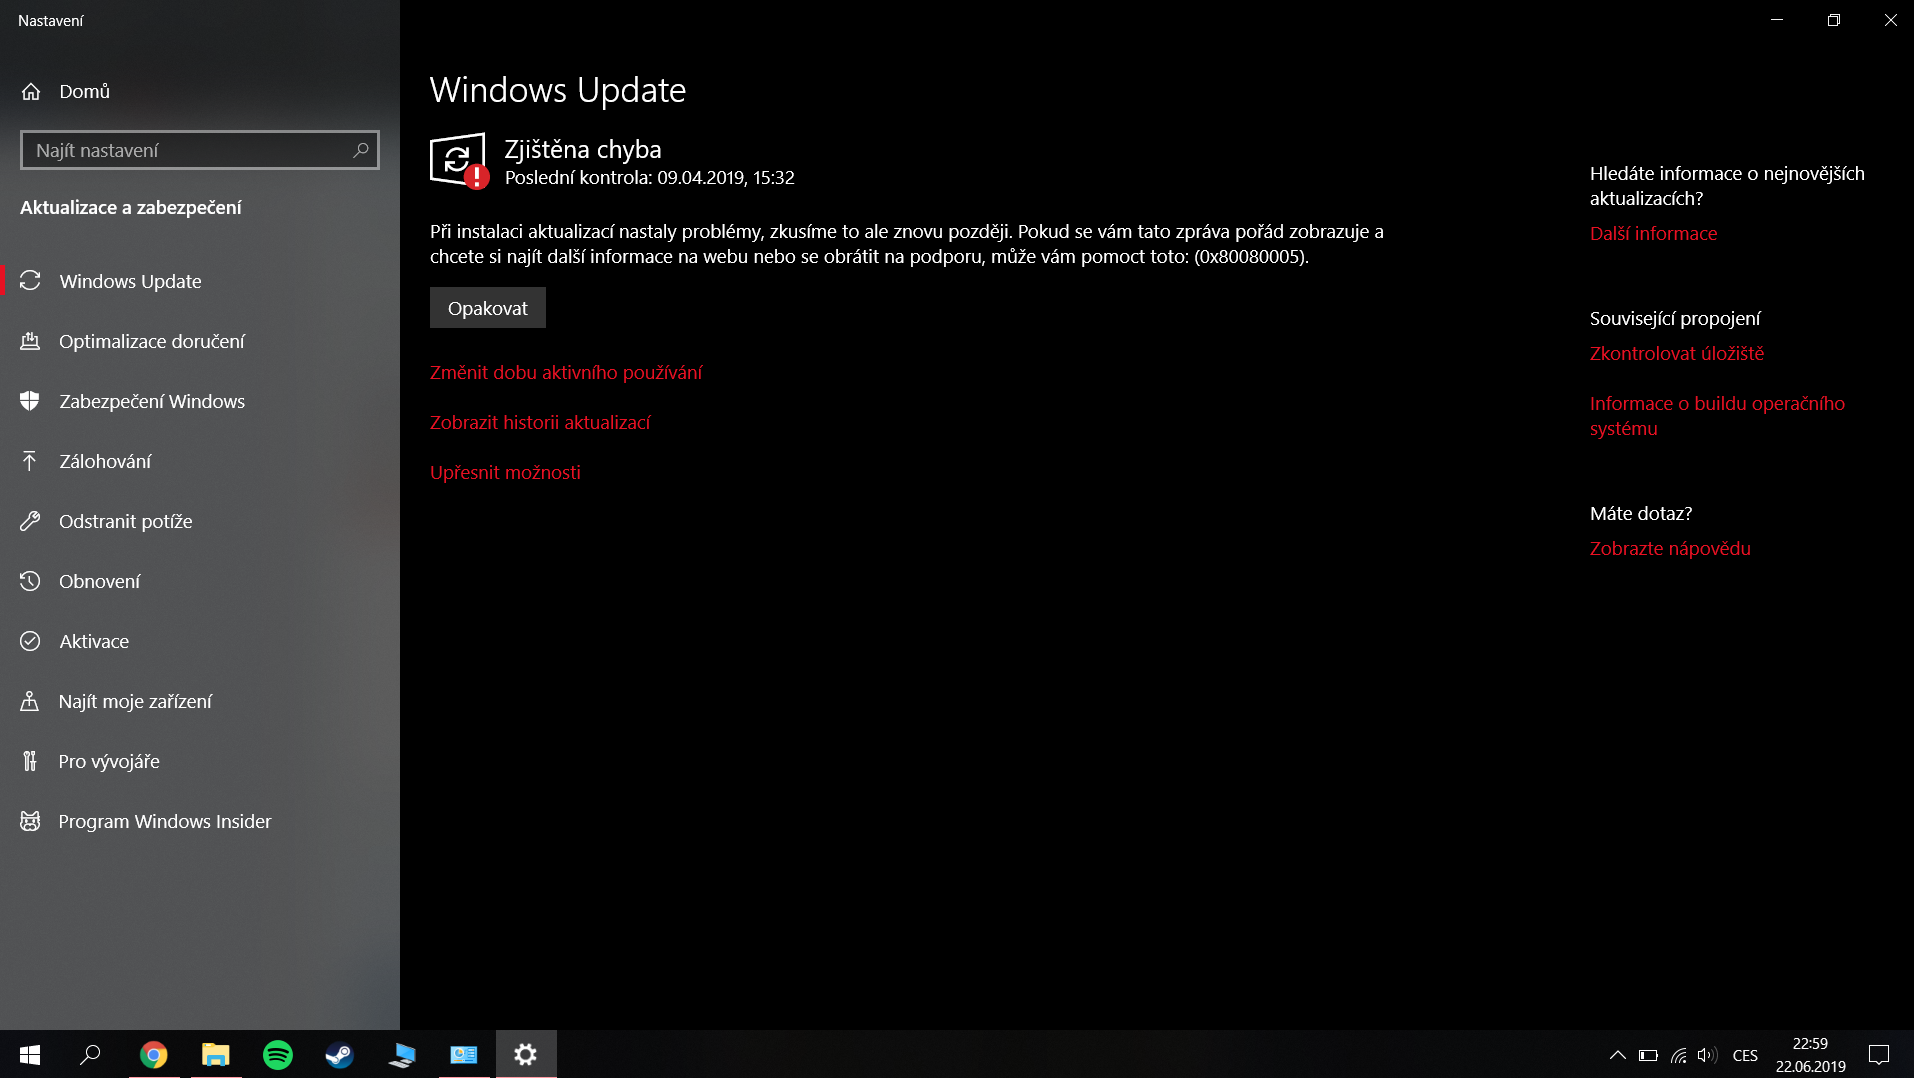Open Program Windows Insider section

click(200, 821)
